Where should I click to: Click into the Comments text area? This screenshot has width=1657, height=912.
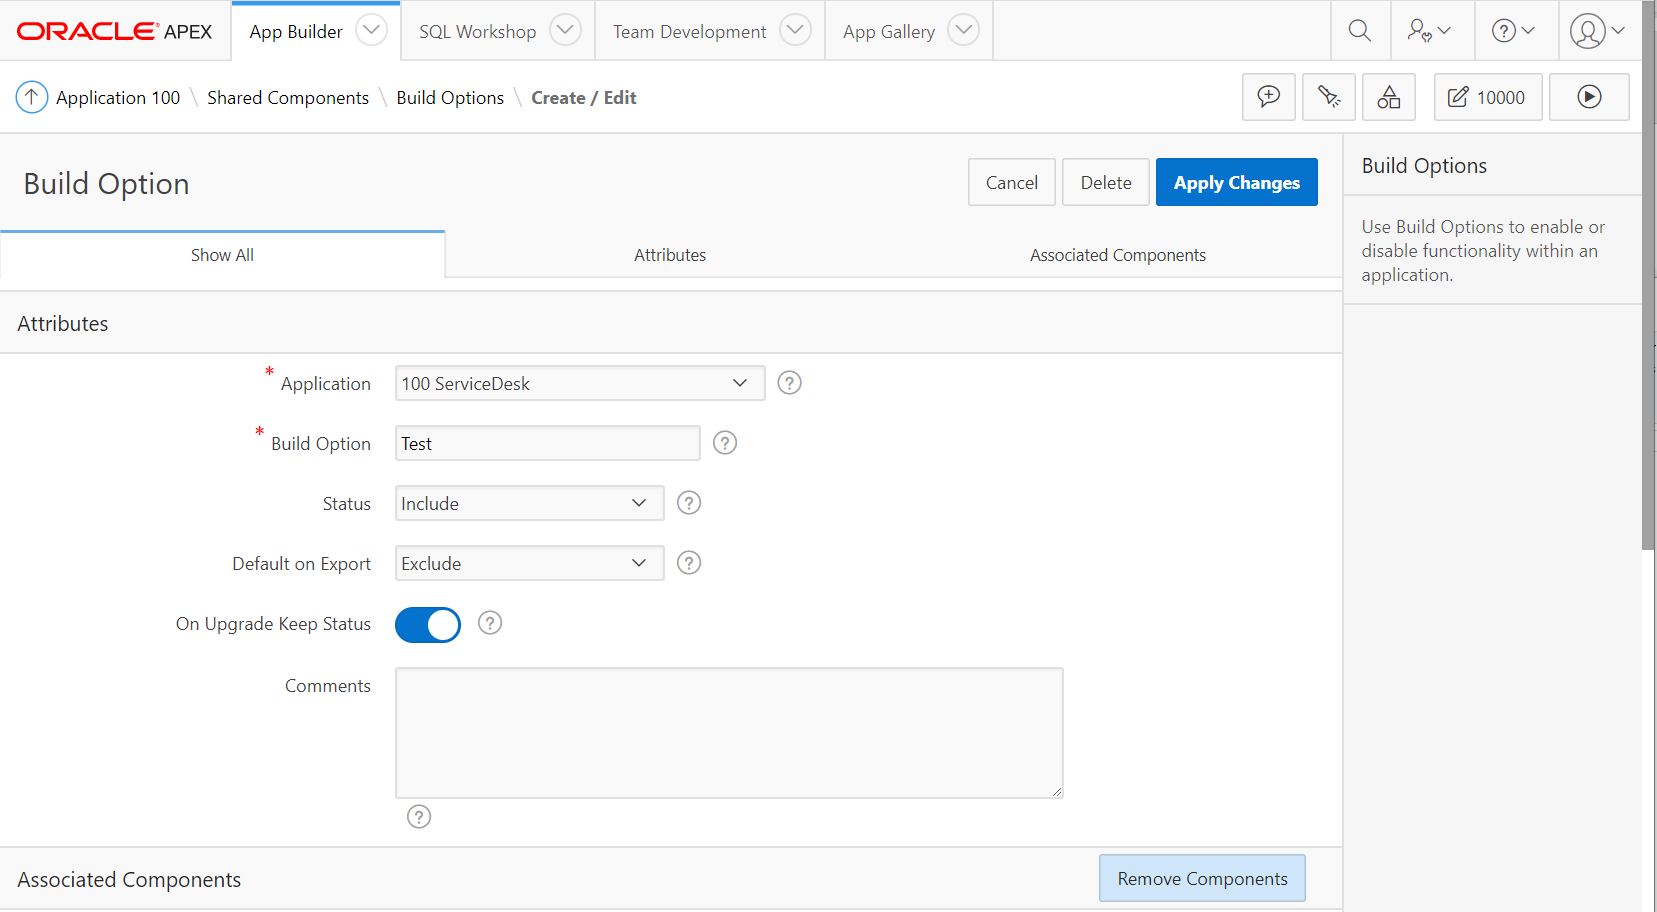pos(728,732)
